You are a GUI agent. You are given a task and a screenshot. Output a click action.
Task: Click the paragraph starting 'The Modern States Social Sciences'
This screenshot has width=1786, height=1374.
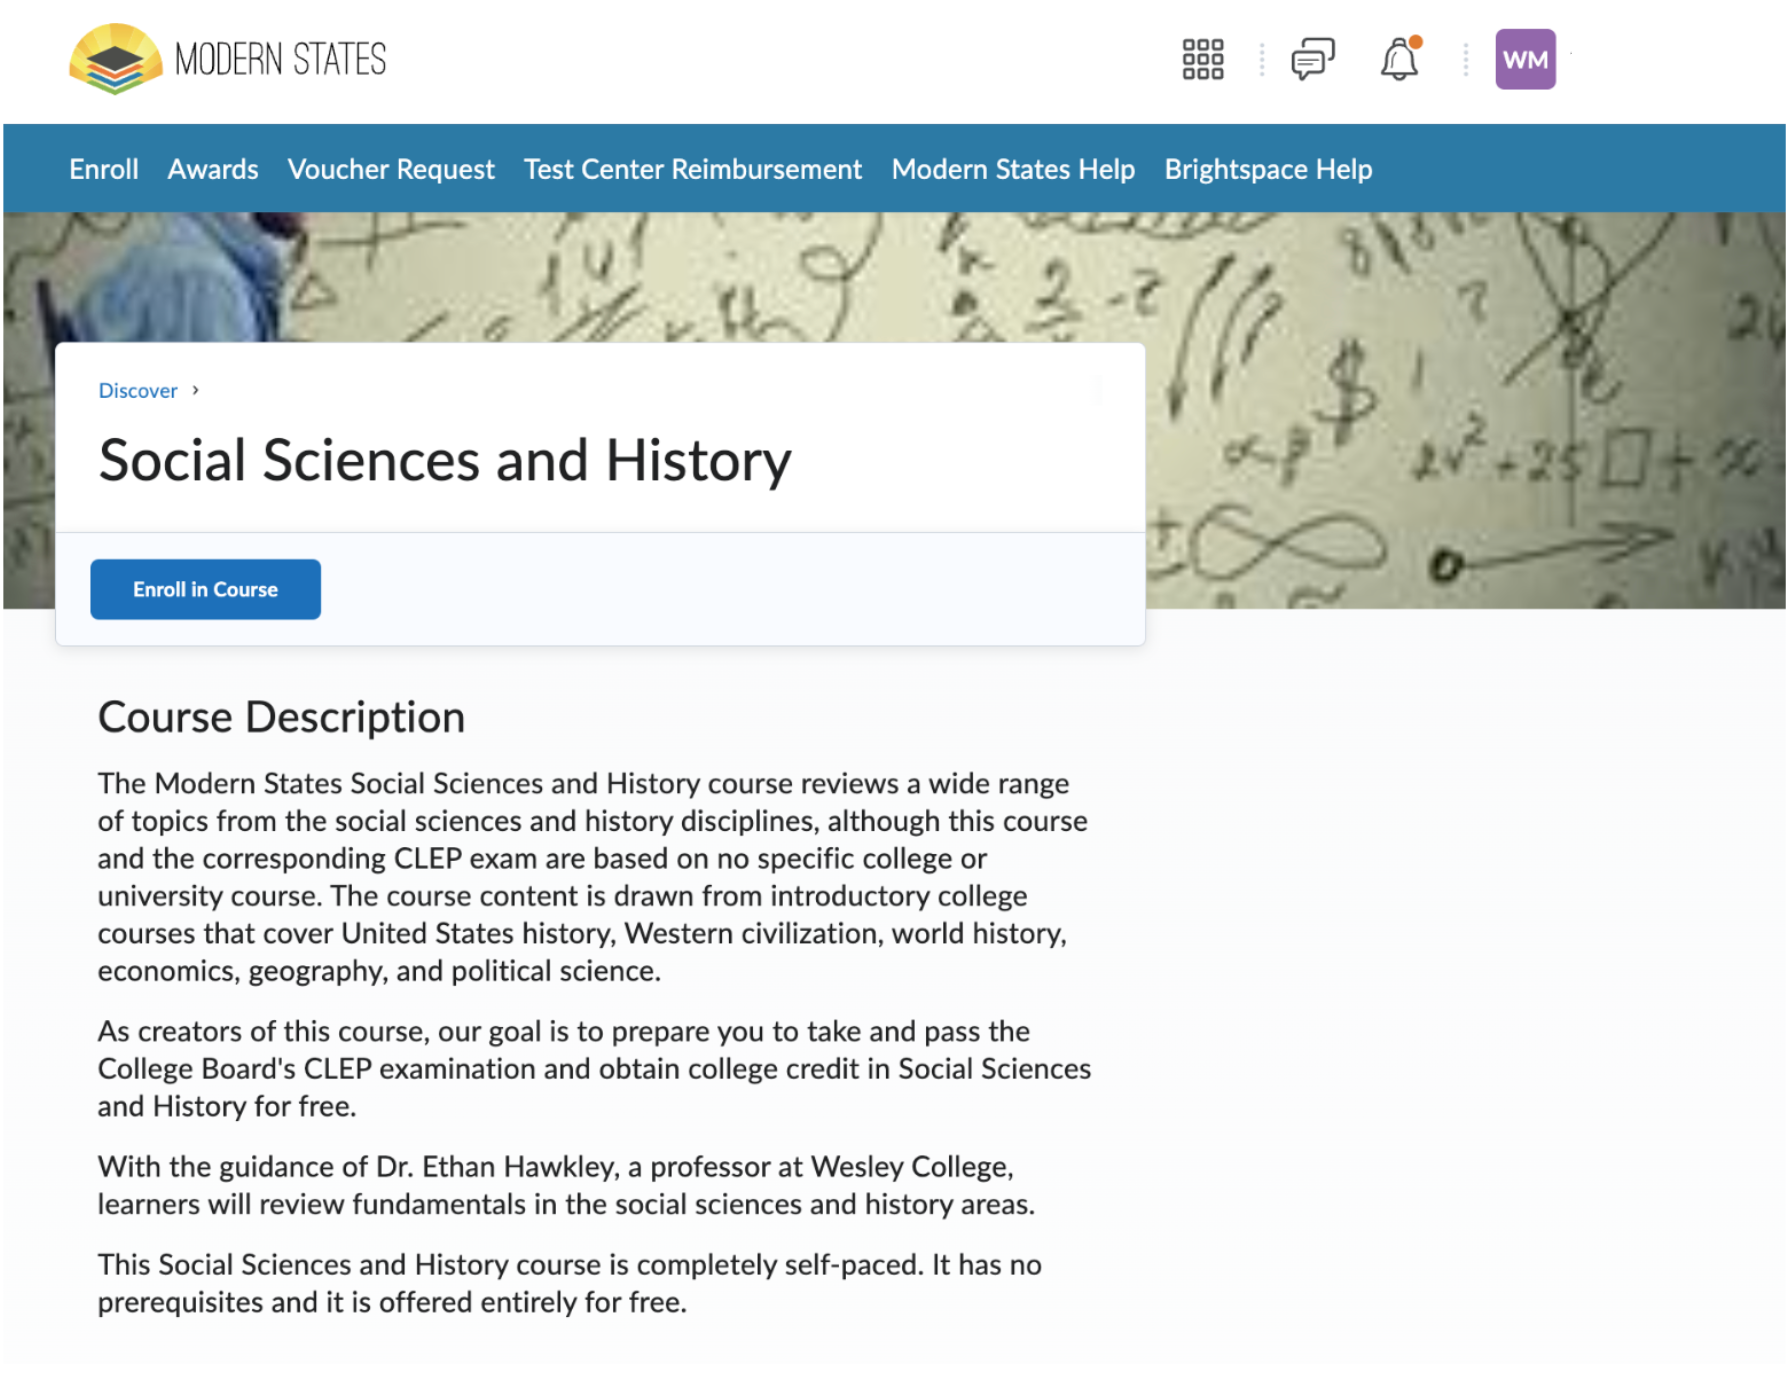[x=592, y=876]
